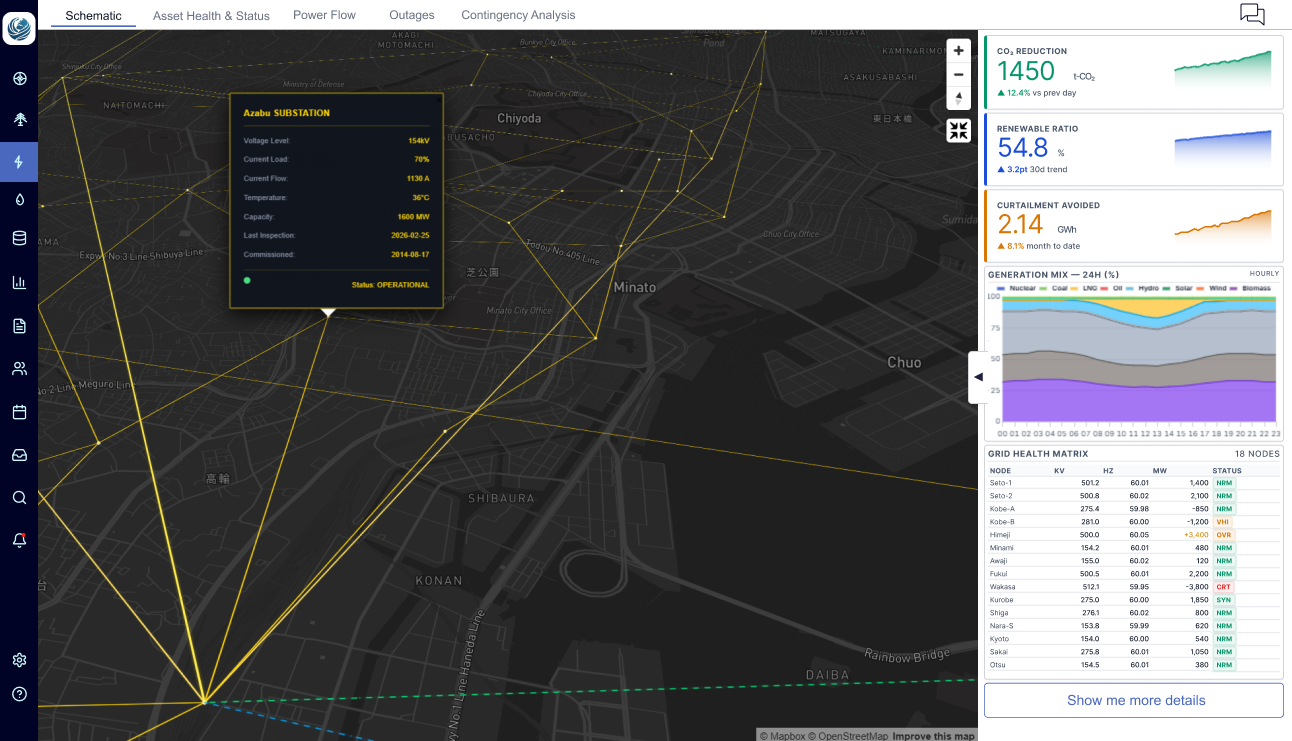Click the bar chart analytics sidebar icon

pyautogui.click(x=19, y=282)
